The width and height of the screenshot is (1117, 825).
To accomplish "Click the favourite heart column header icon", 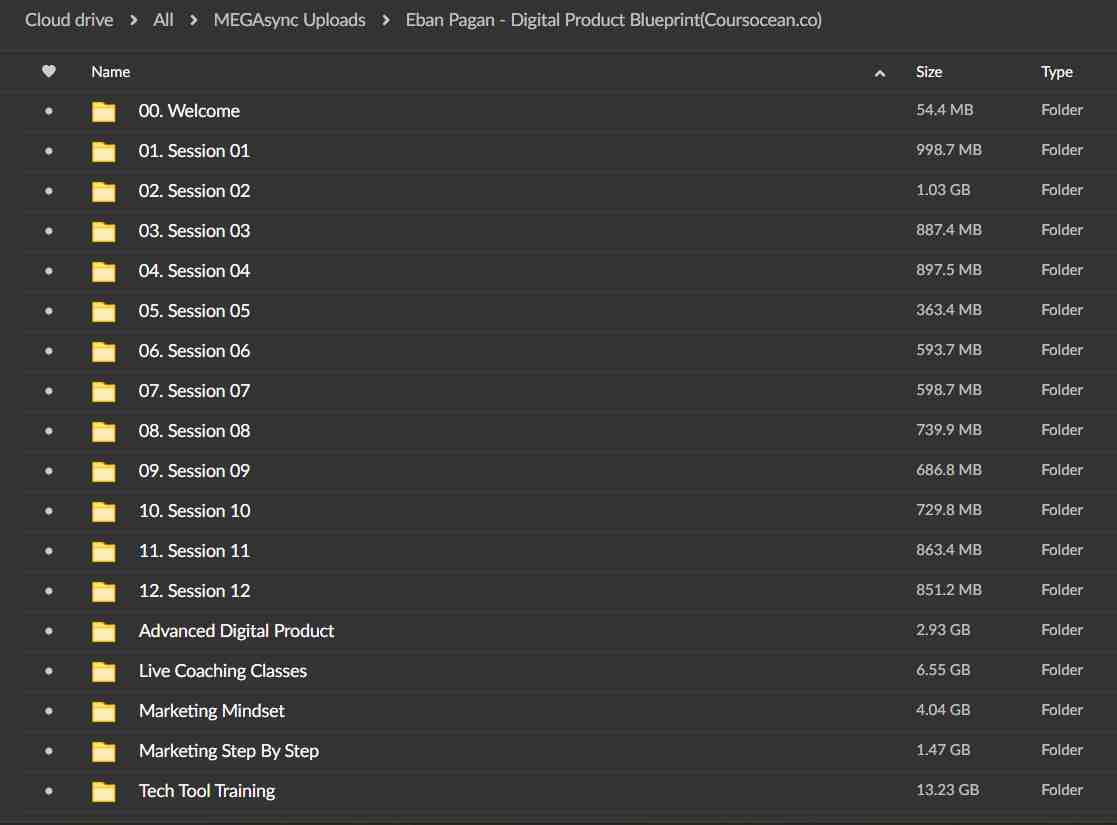I will pos(48,71).
